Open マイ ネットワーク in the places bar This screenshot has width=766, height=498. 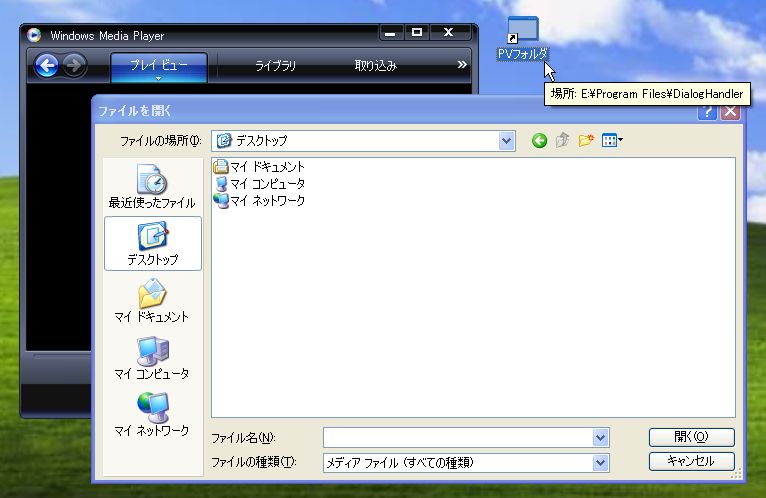pos(152,414)
